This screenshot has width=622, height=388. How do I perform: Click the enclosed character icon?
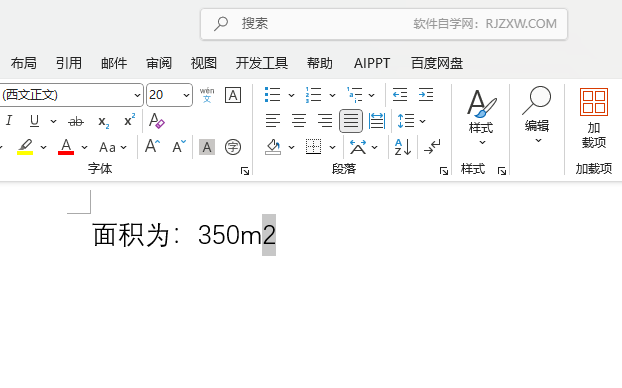tap(233, 147)
